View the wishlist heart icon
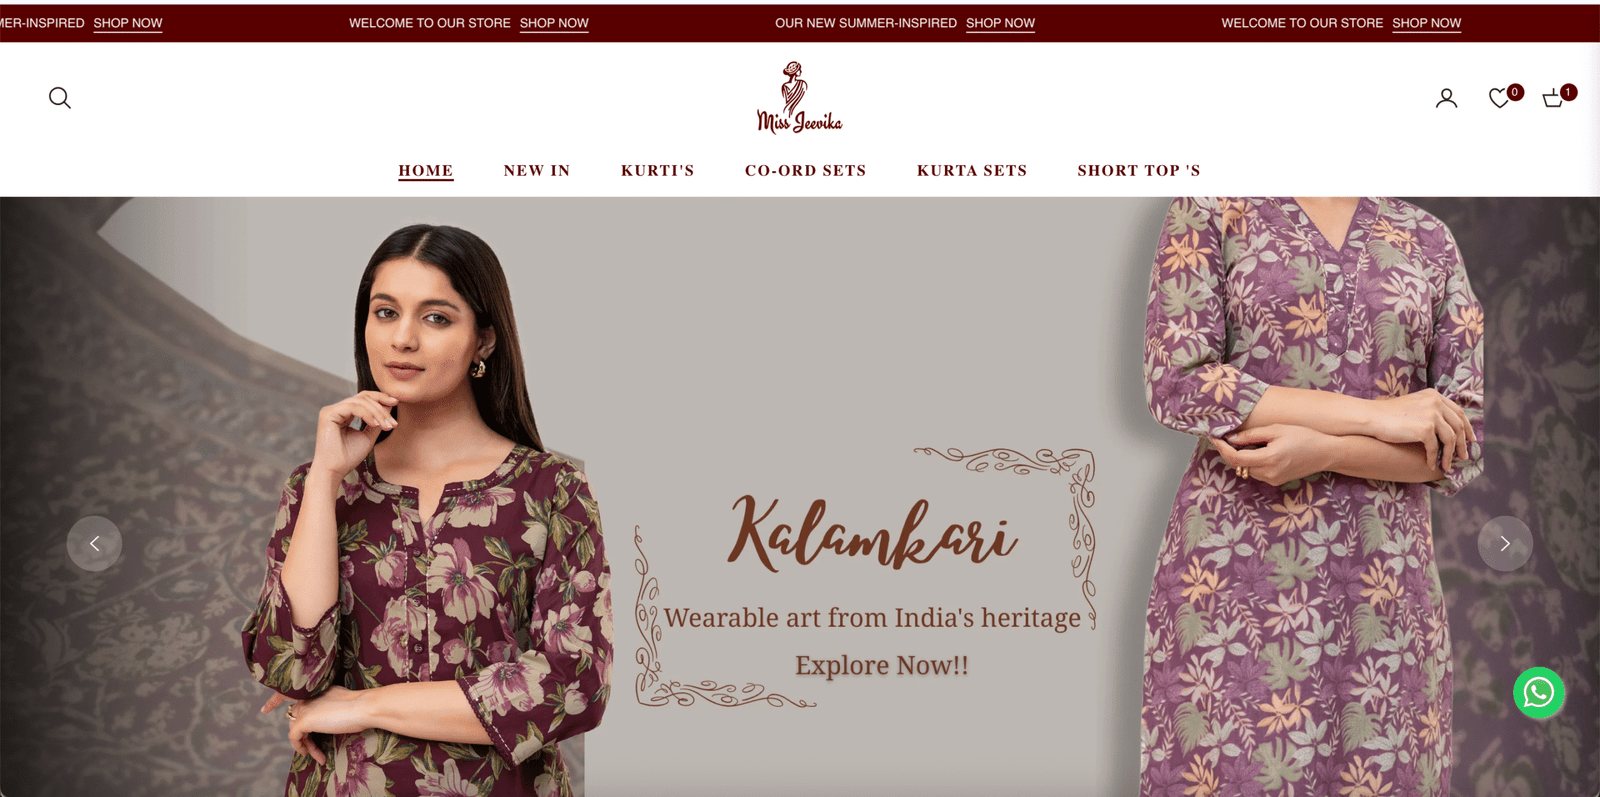 (1499, 98)
